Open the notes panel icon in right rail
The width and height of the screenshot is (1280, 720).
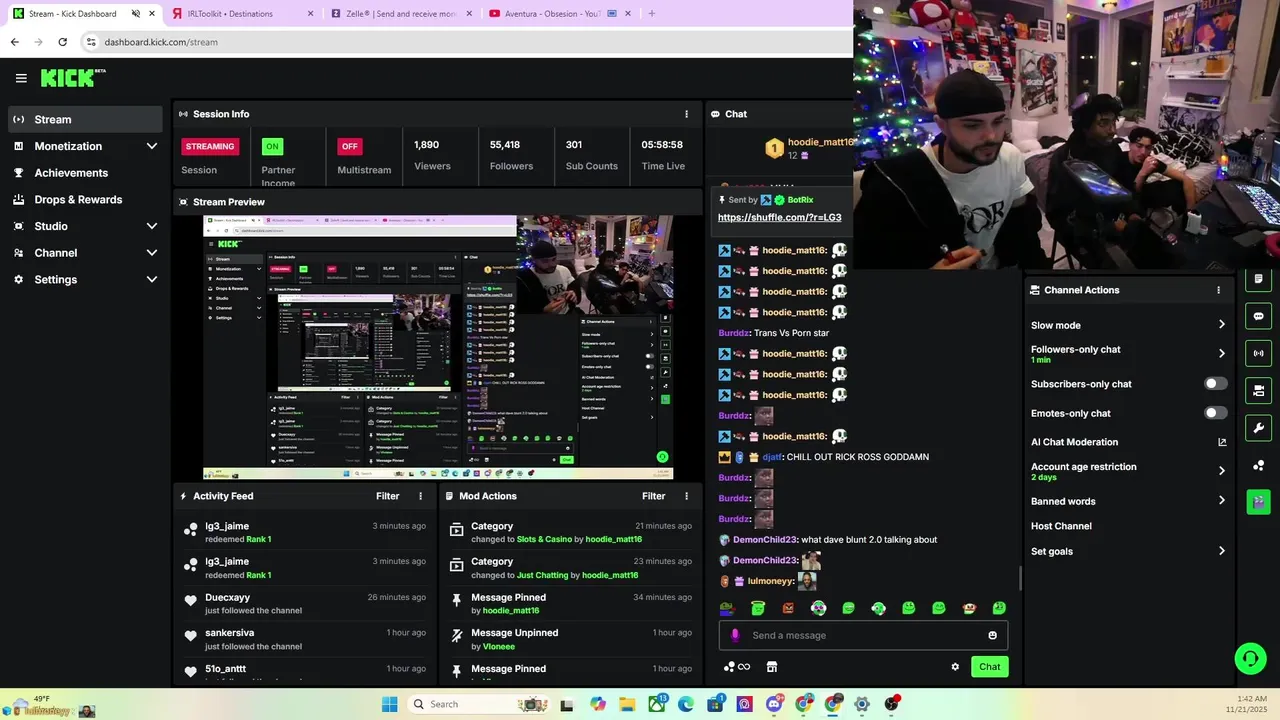pyautogui.click(x=1258, y=279)
